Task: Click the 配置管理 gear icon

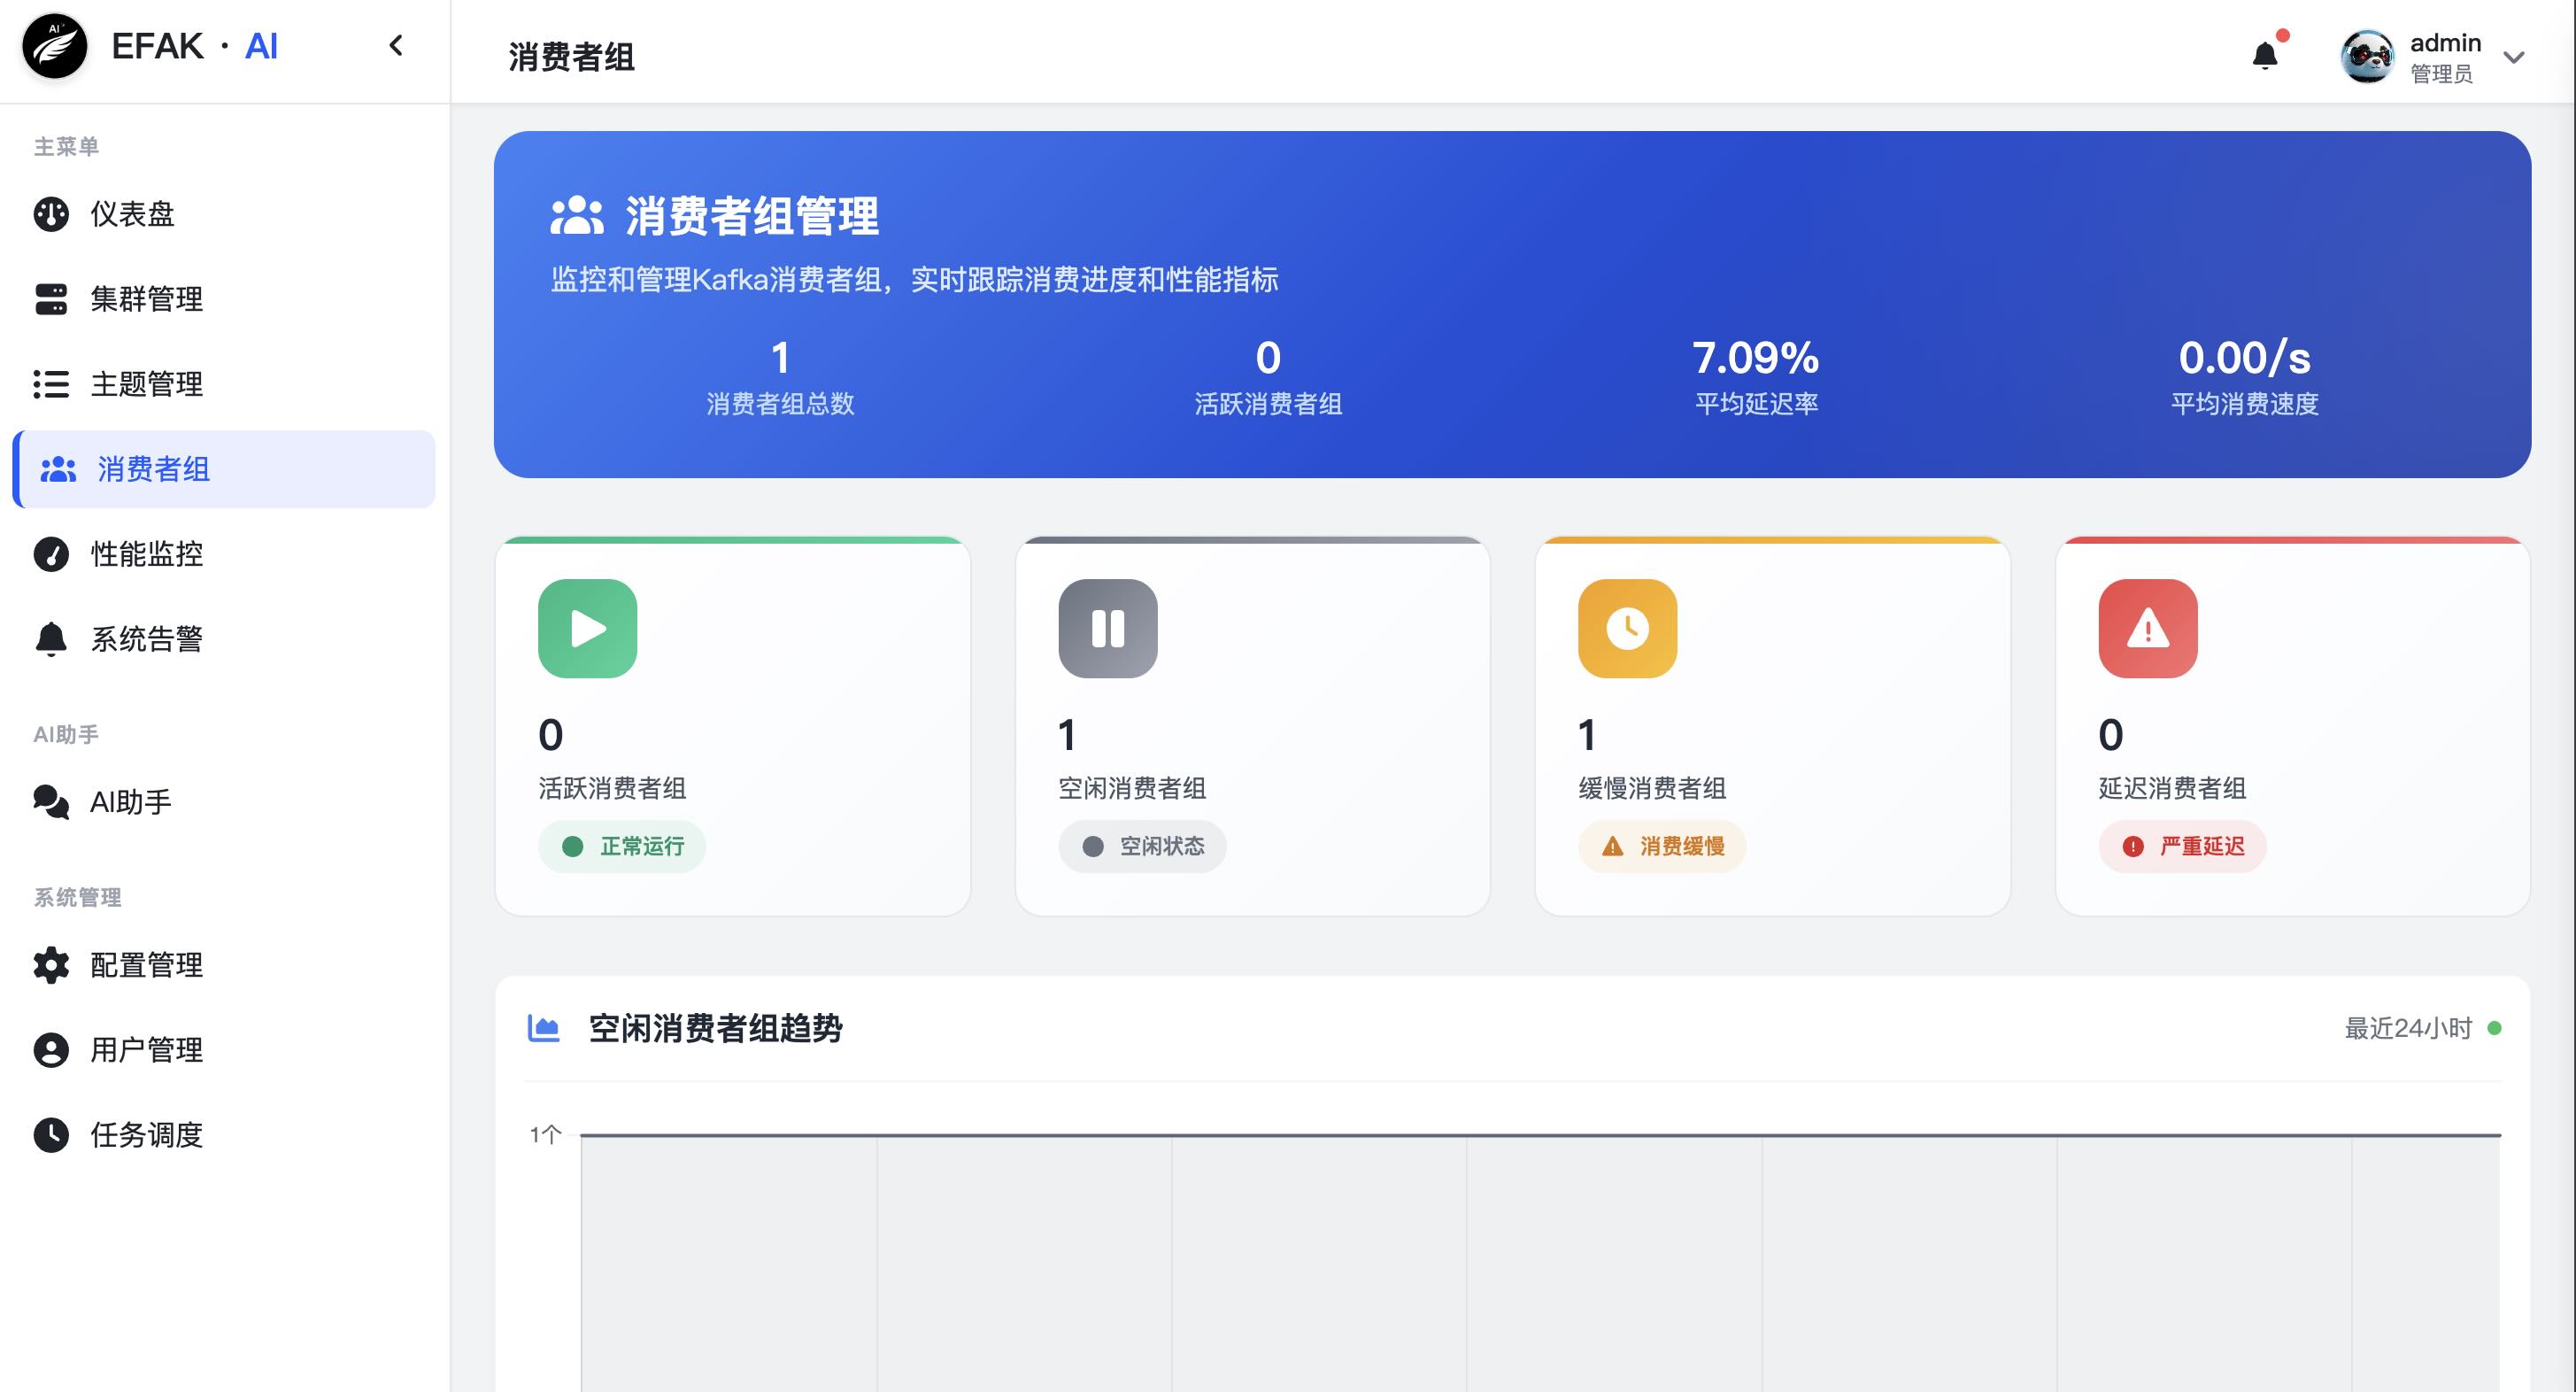Action: (x=51, y=965)
